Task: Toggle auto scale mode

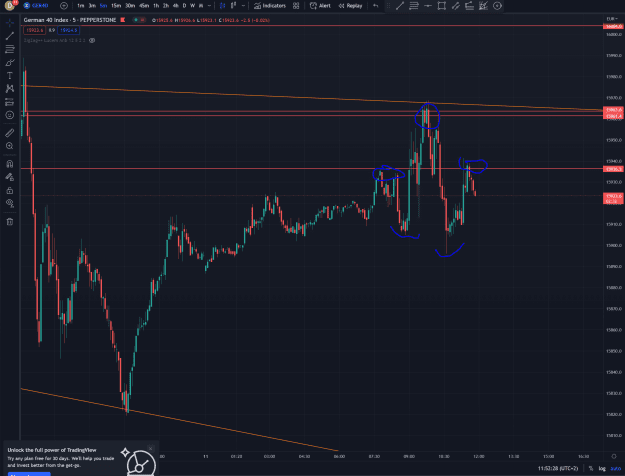Action: (x=616, y=468)
